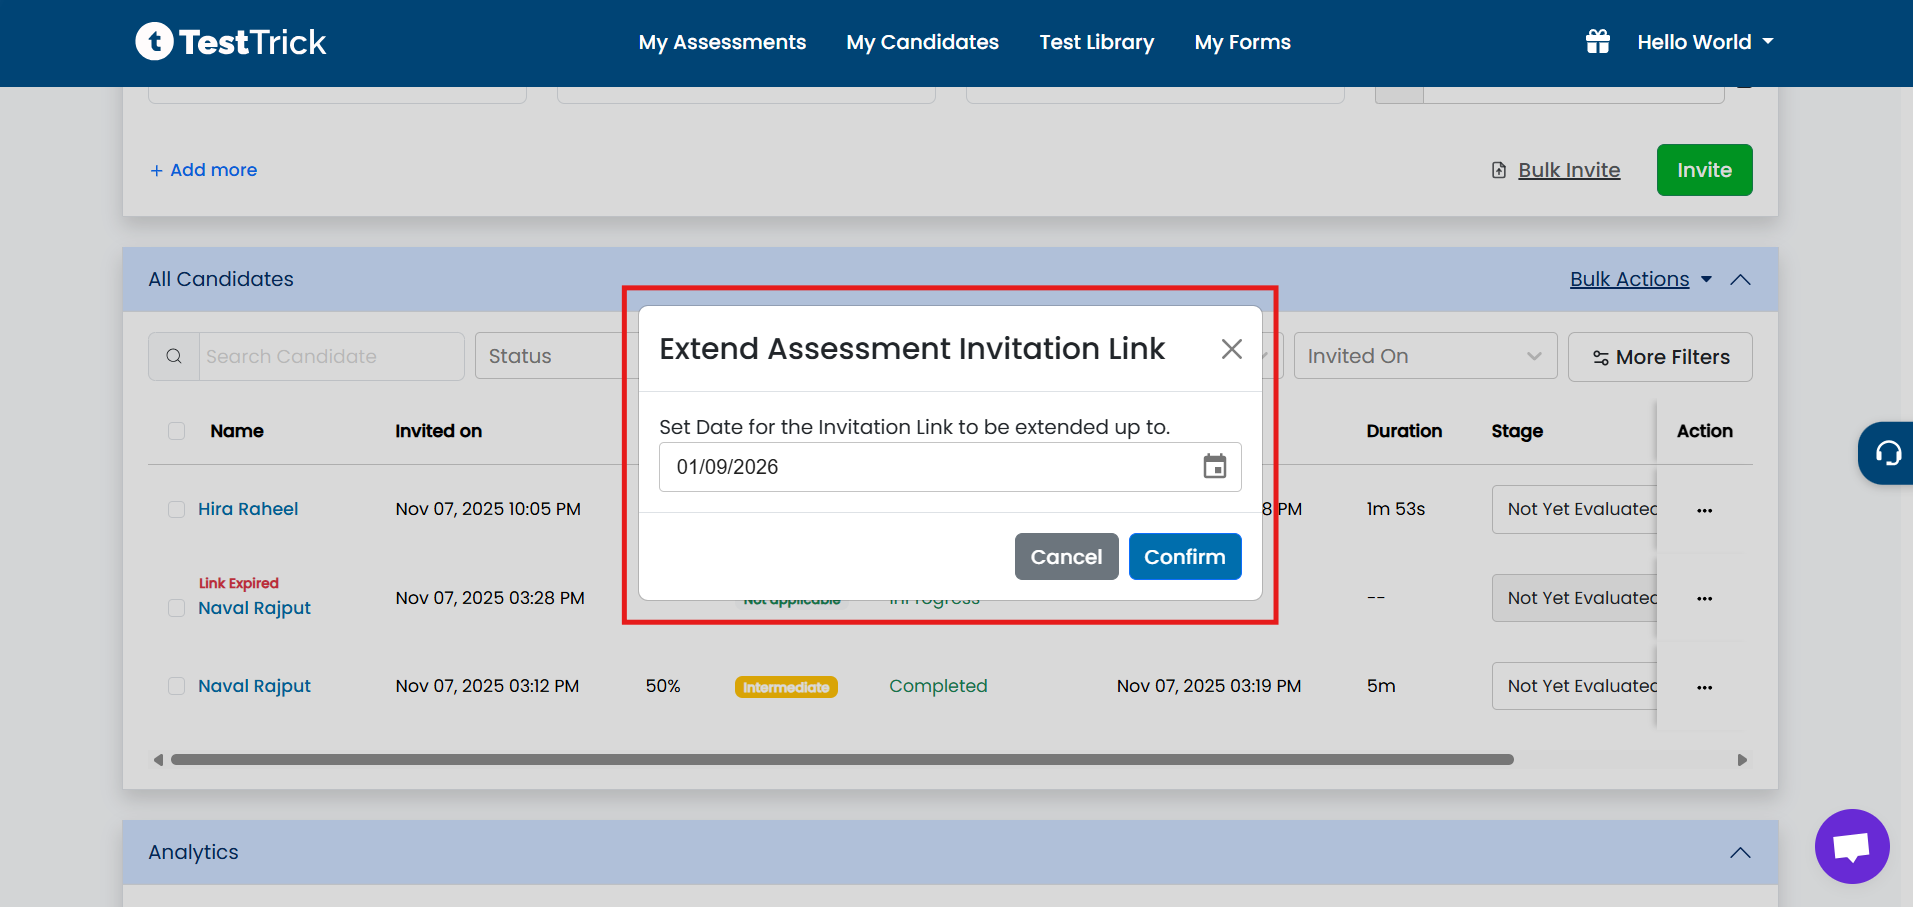Click the Invited on column header
The height and width of the screenshot is (907, 1913).
point(438,431)
